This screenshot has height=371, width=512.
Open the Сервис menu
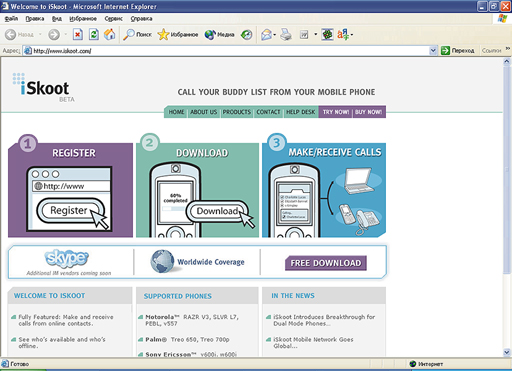click(x=114, y=19)
